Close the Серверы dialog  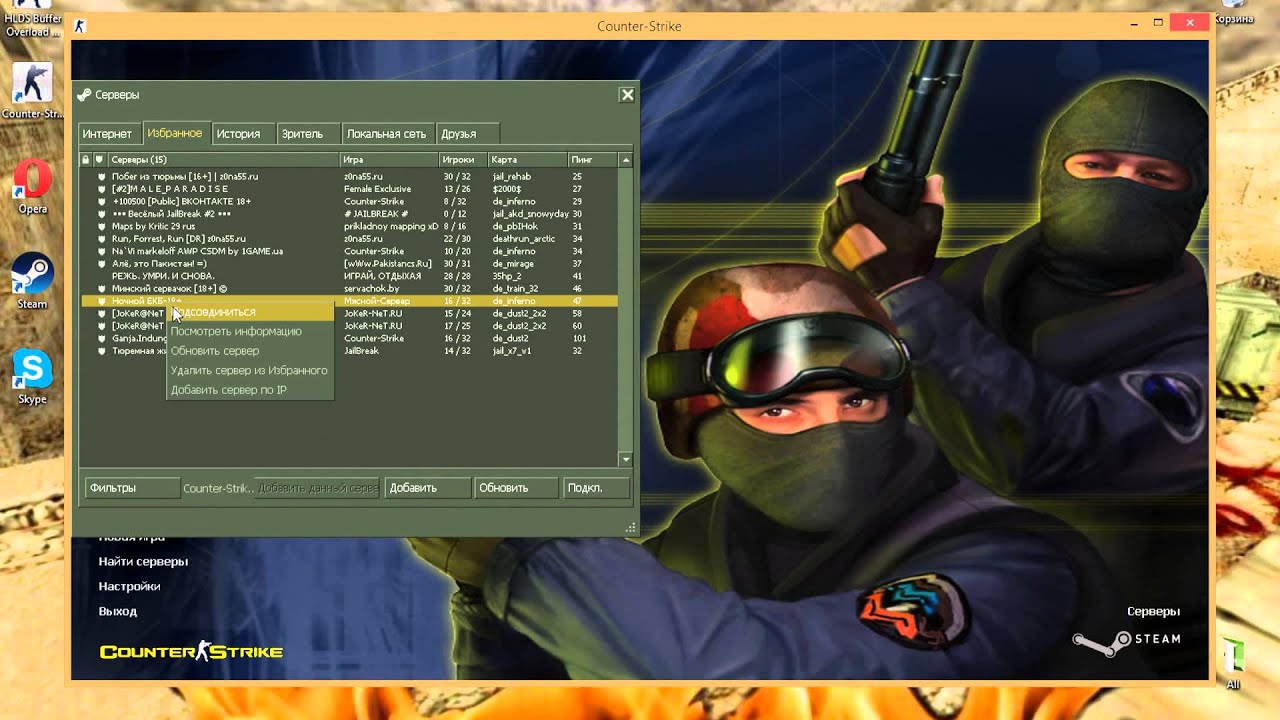click(627, 95)
